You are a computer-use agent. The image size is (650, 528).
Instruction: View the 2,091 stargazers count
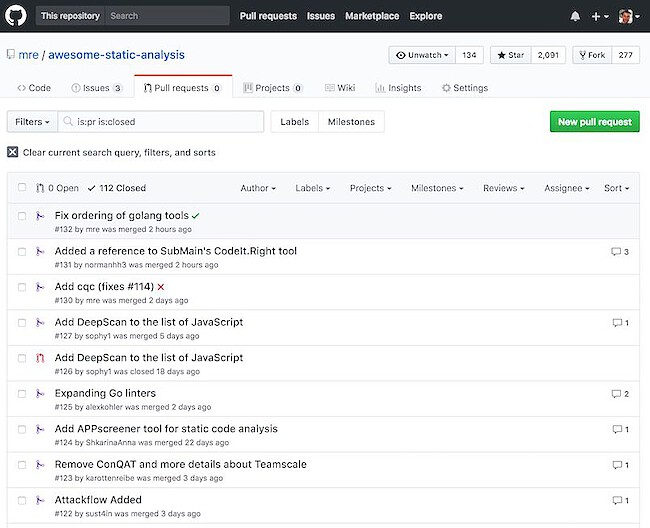coord(548,55)
